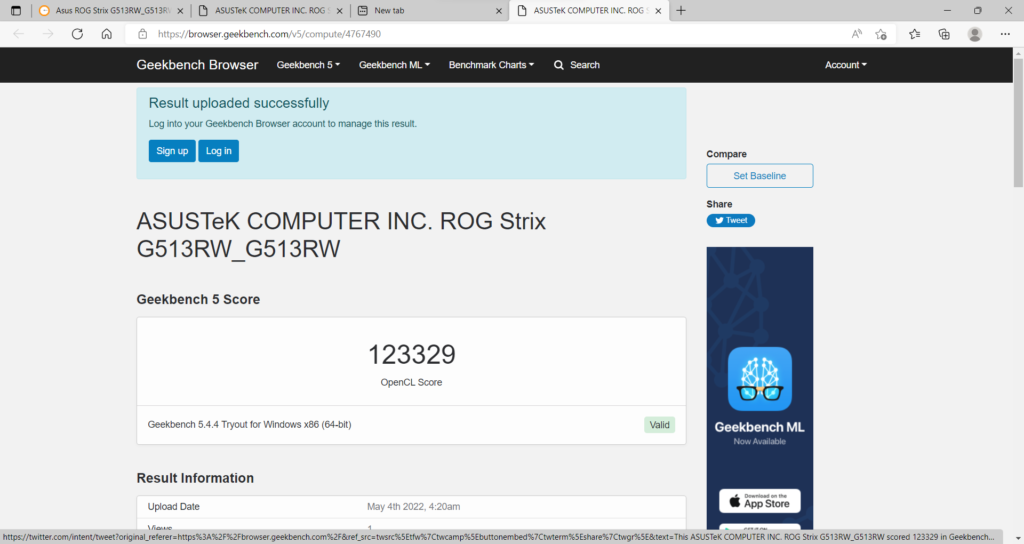Switch to the second ASUSTeK COMPUTER tab
Viewport: 1024px width, 544px height.
coord(270,10)
